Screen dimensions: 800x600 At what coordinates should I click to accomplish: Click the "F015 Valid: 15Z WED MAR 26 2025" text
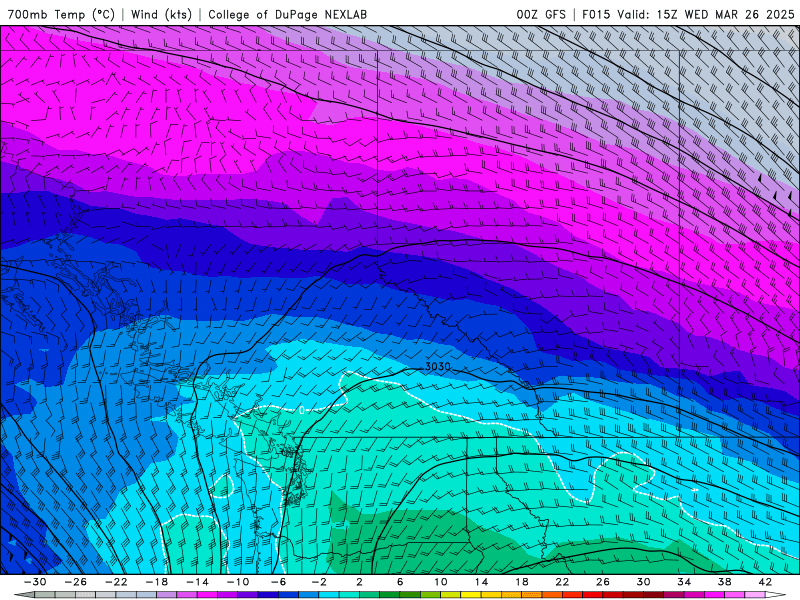pos(688,15)
